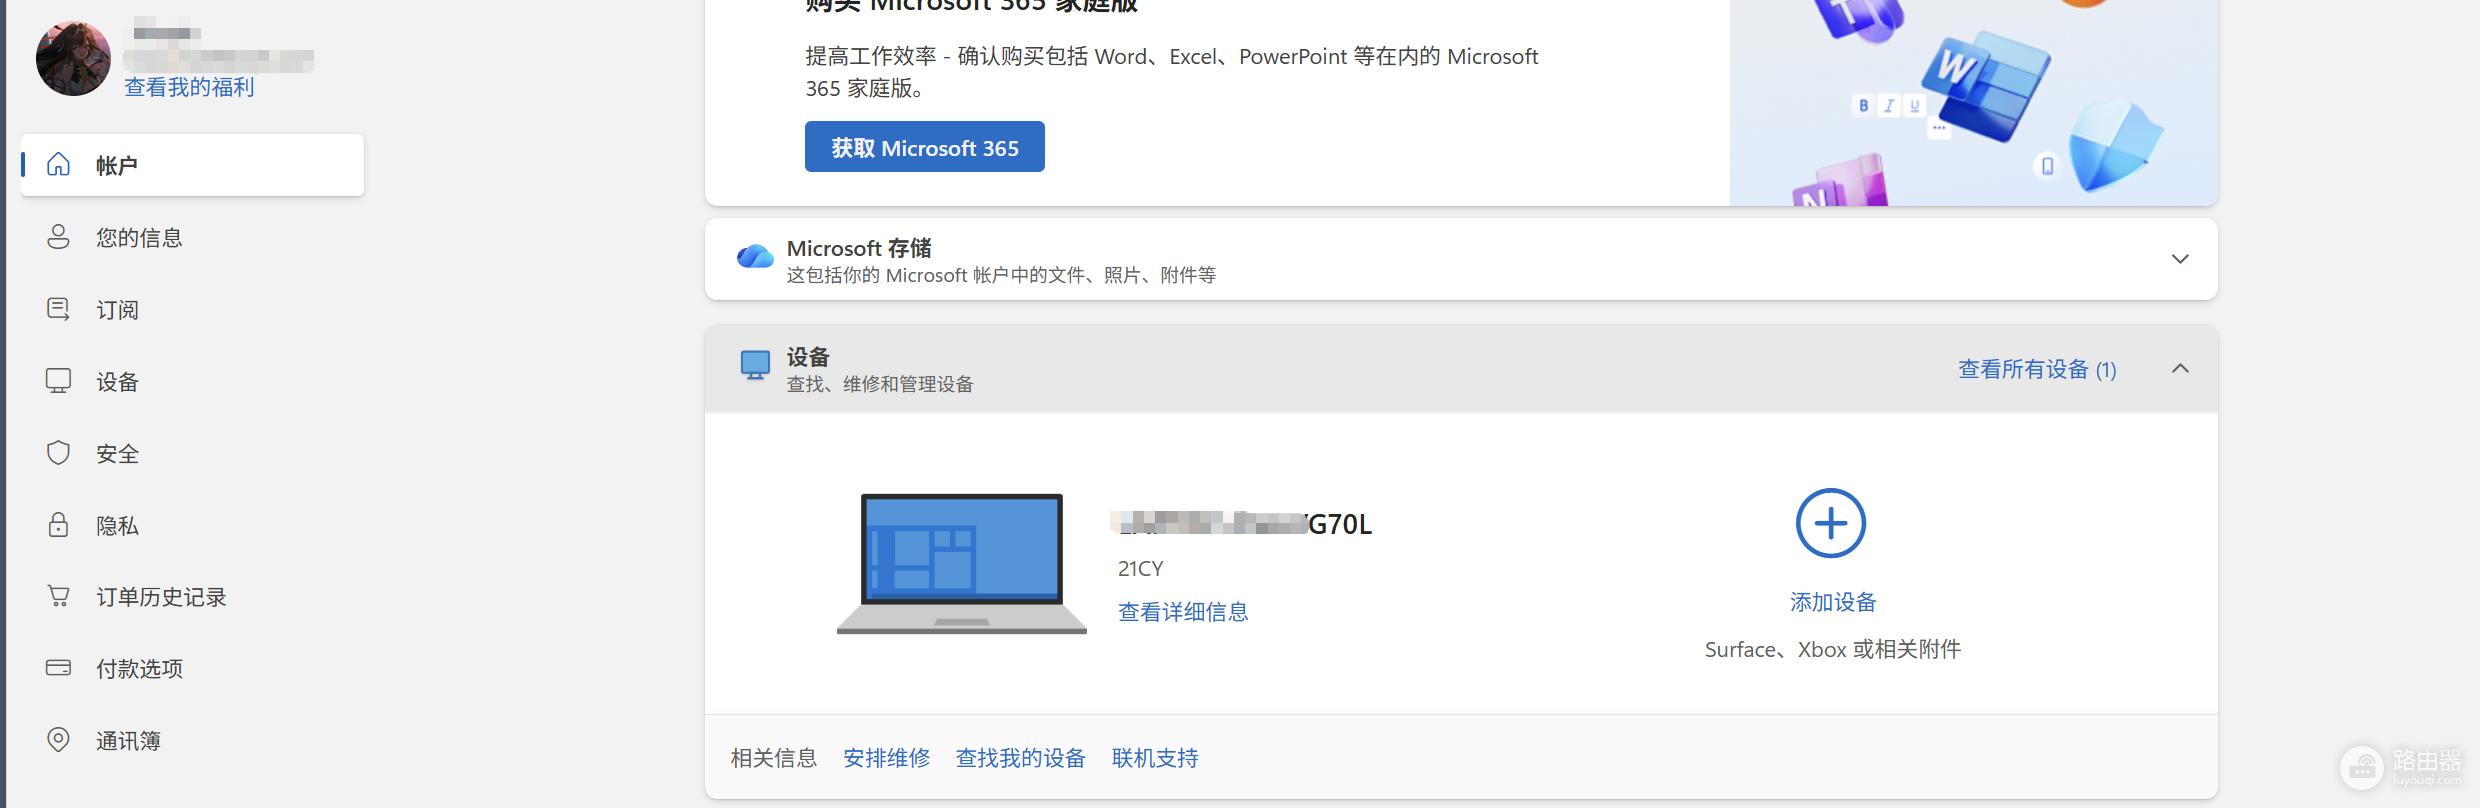This screenshot has height=808, width=2480.
Task: Click the subscription icon beside 订阅
Action: pyautogui.click(x=59, y=309)
